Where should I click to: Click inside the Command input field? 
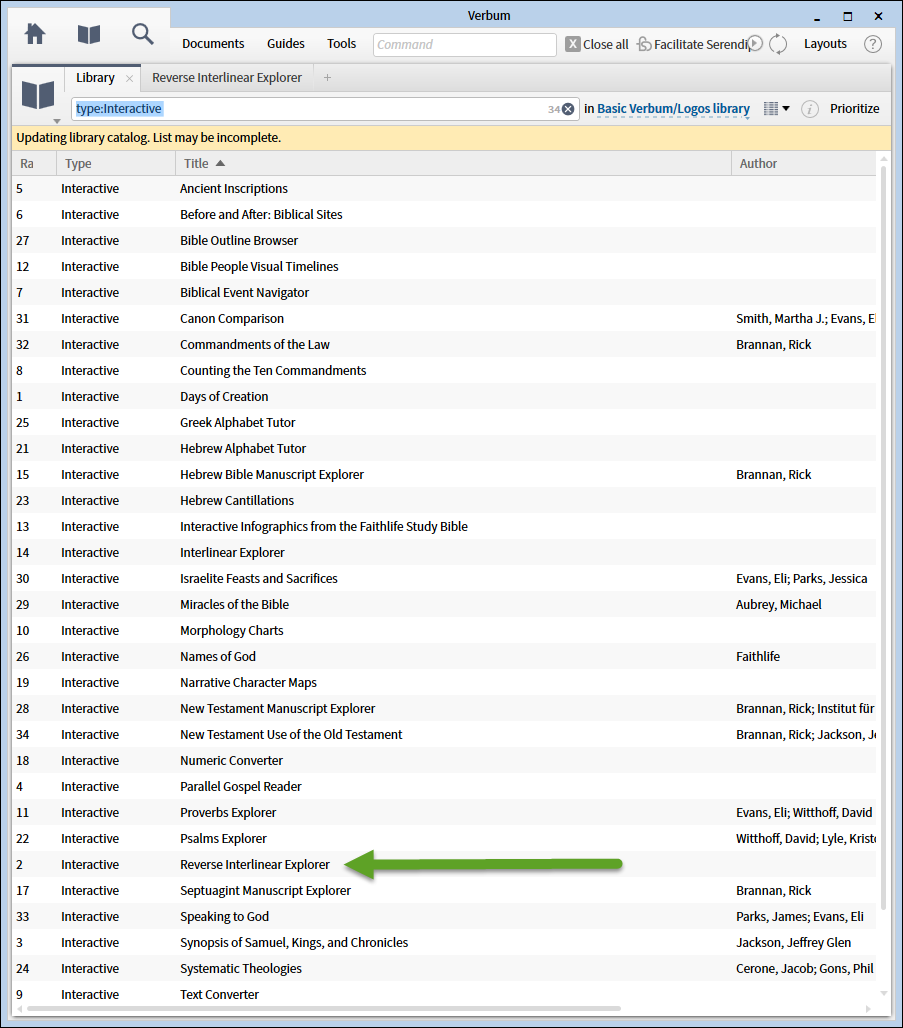(x=463, y=44)
